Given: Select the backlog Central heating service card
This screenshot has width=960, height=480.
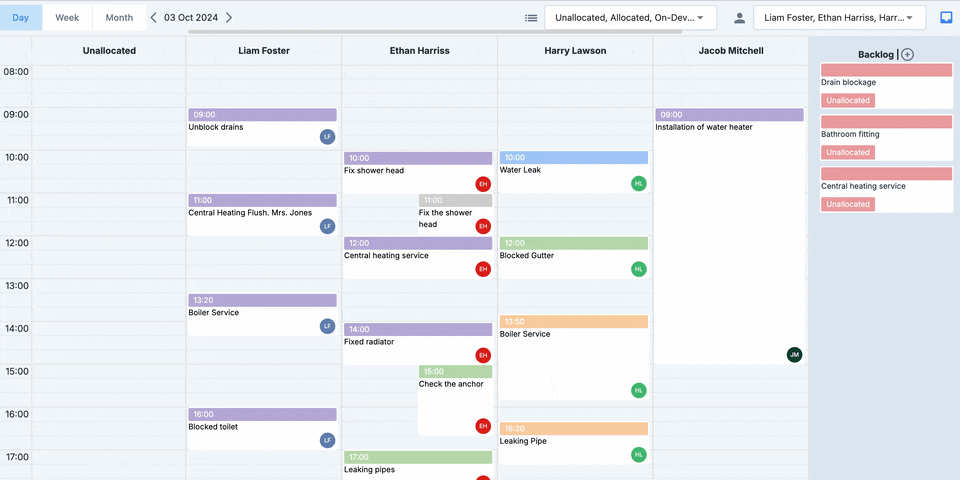Looking at the screenshot, I should coord(887,190).
